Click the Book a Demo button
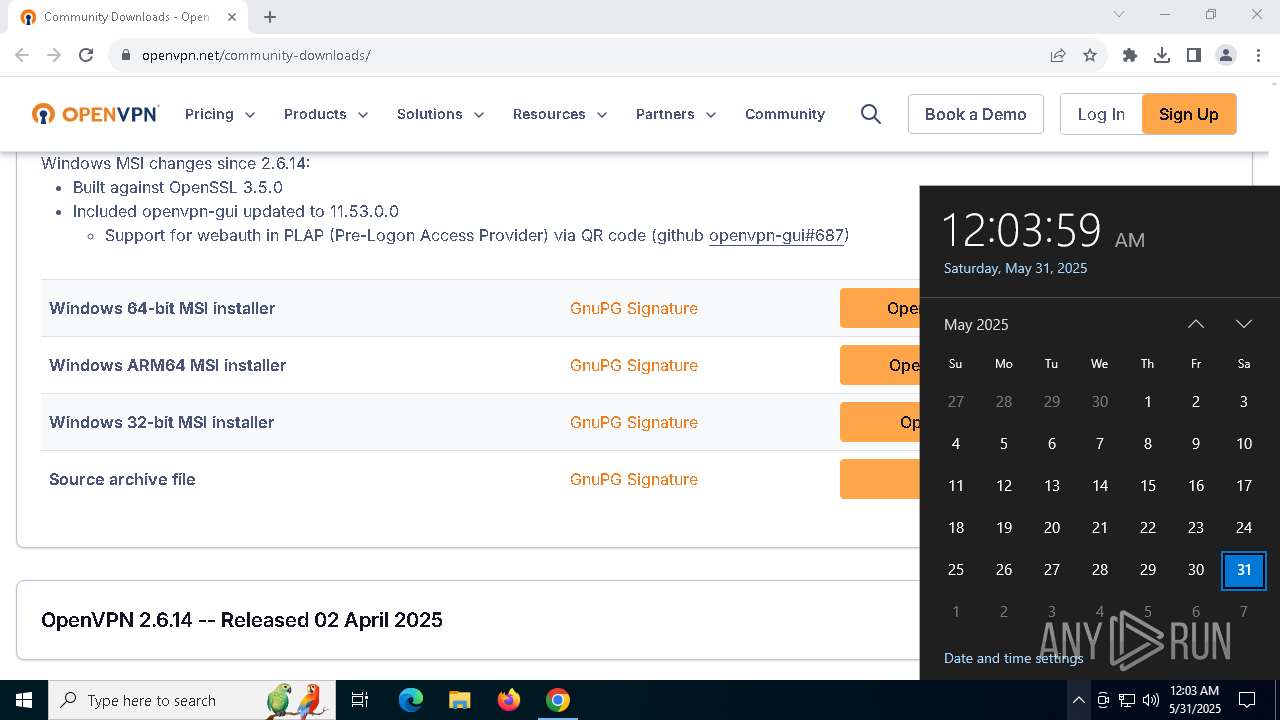1280x720 pixels. 975,114
